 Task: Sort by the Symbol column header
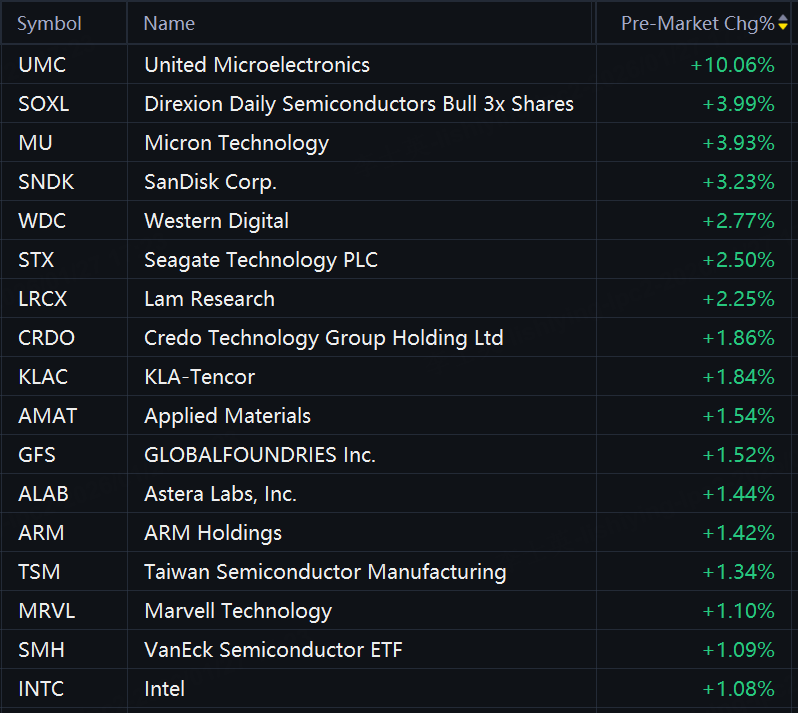(50, 24)
